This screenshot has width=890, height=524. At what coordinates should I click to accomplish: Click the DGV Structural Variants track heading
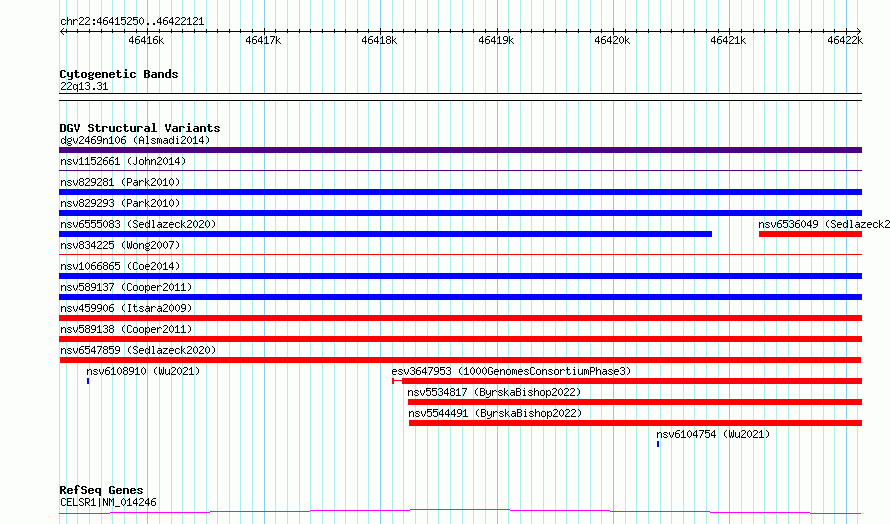click(x=140, y=128)
